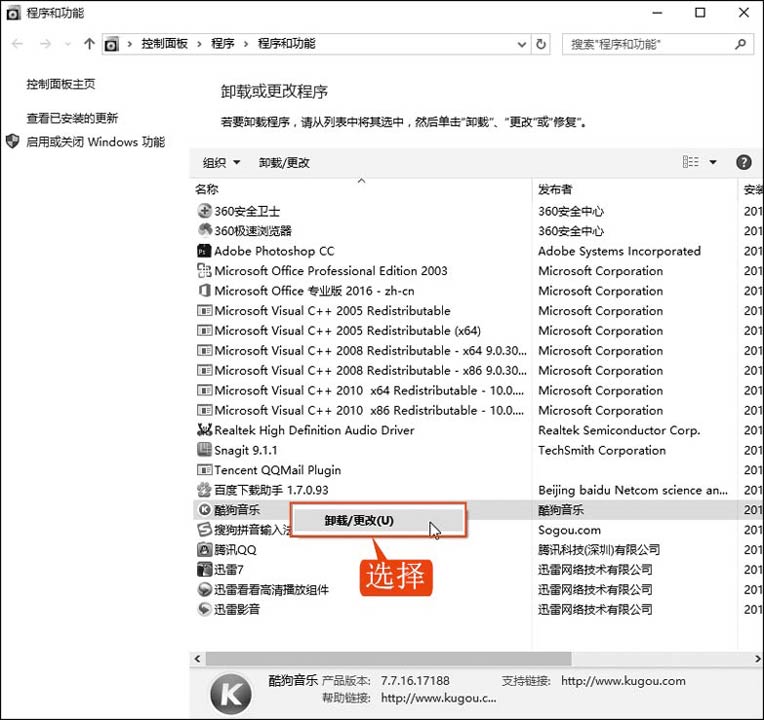Click the 迅雷7 icon
The width and height of the screenshot is (764, 720).
(204, 569)
